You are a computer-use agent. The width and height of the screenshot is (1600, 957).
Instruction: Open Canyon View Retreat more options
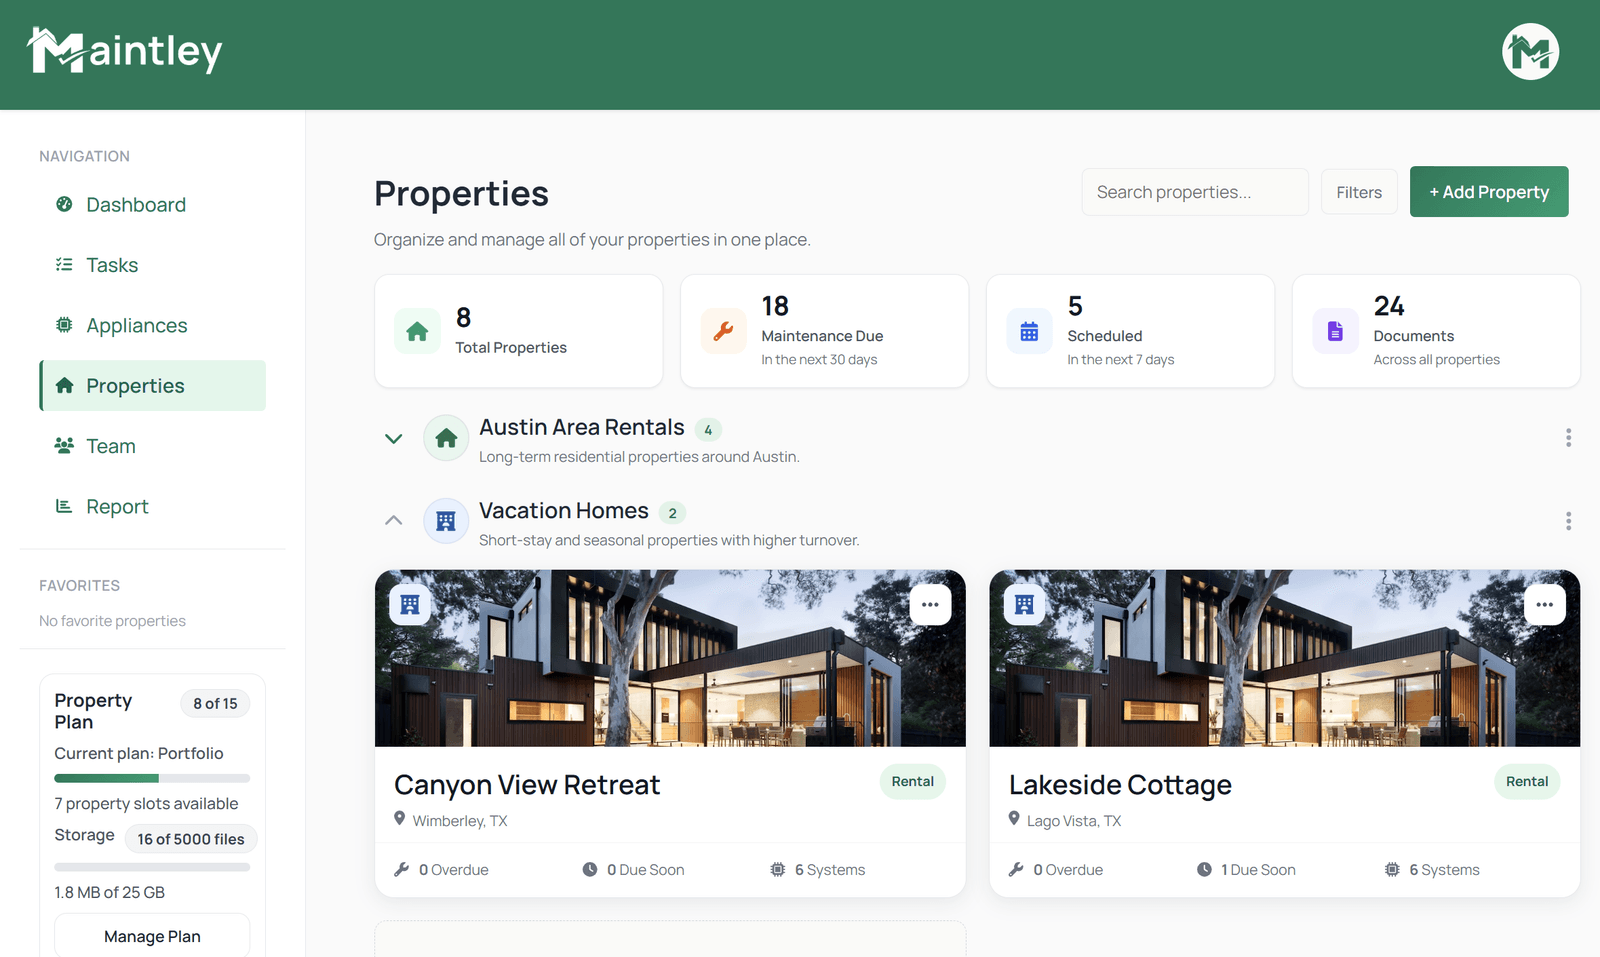tap(930, 604)
